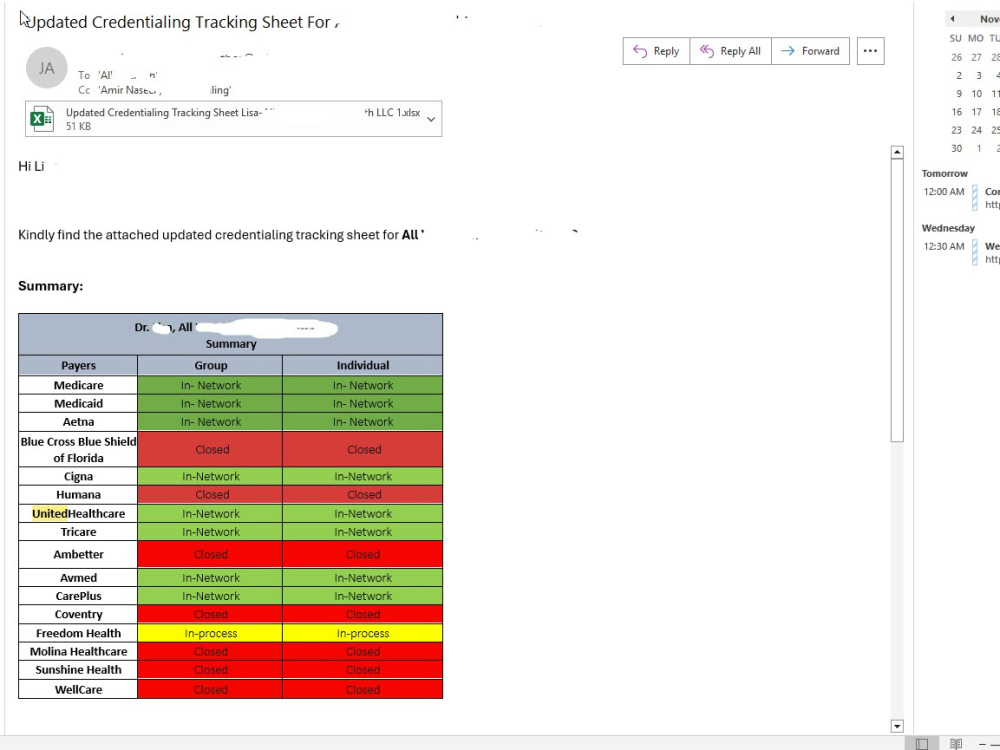1000x750 pixels.
Task: Click the Wednesday agenda heading
Action: pos(948,228)
